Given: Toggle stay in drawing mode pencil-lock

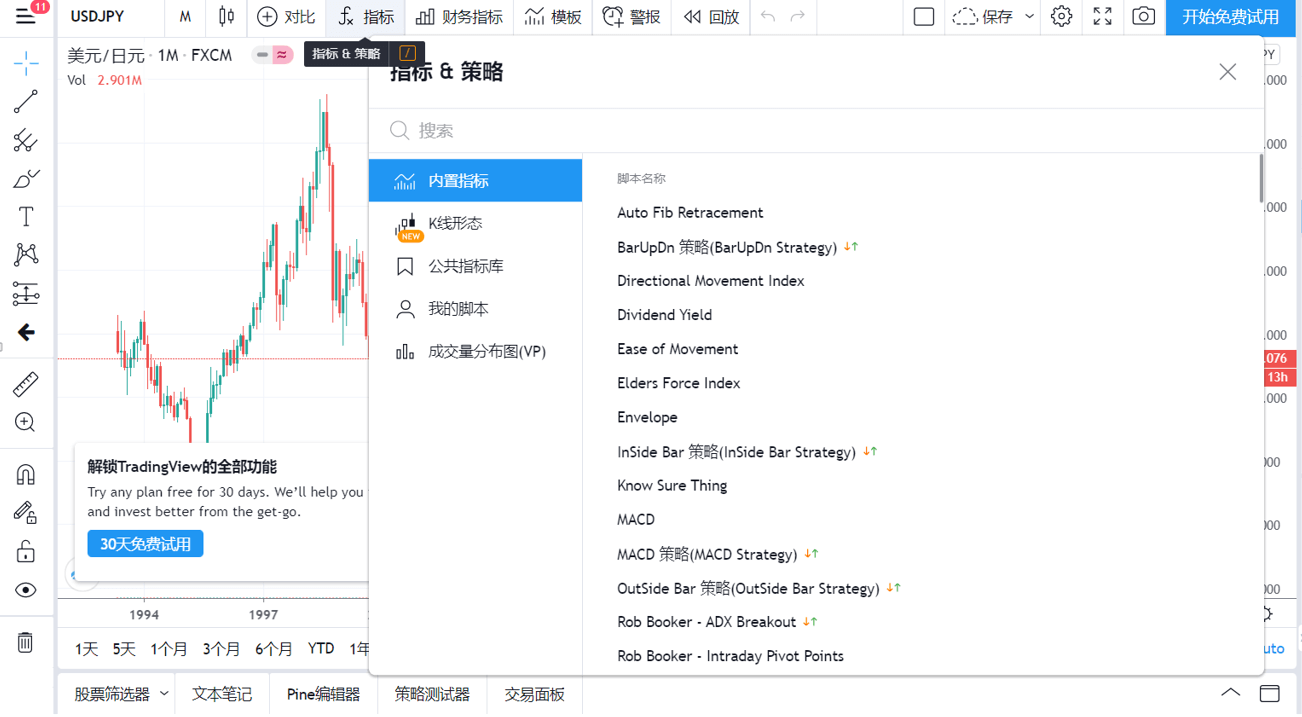Looking at the screenshot, I should [x=26, y=512].
